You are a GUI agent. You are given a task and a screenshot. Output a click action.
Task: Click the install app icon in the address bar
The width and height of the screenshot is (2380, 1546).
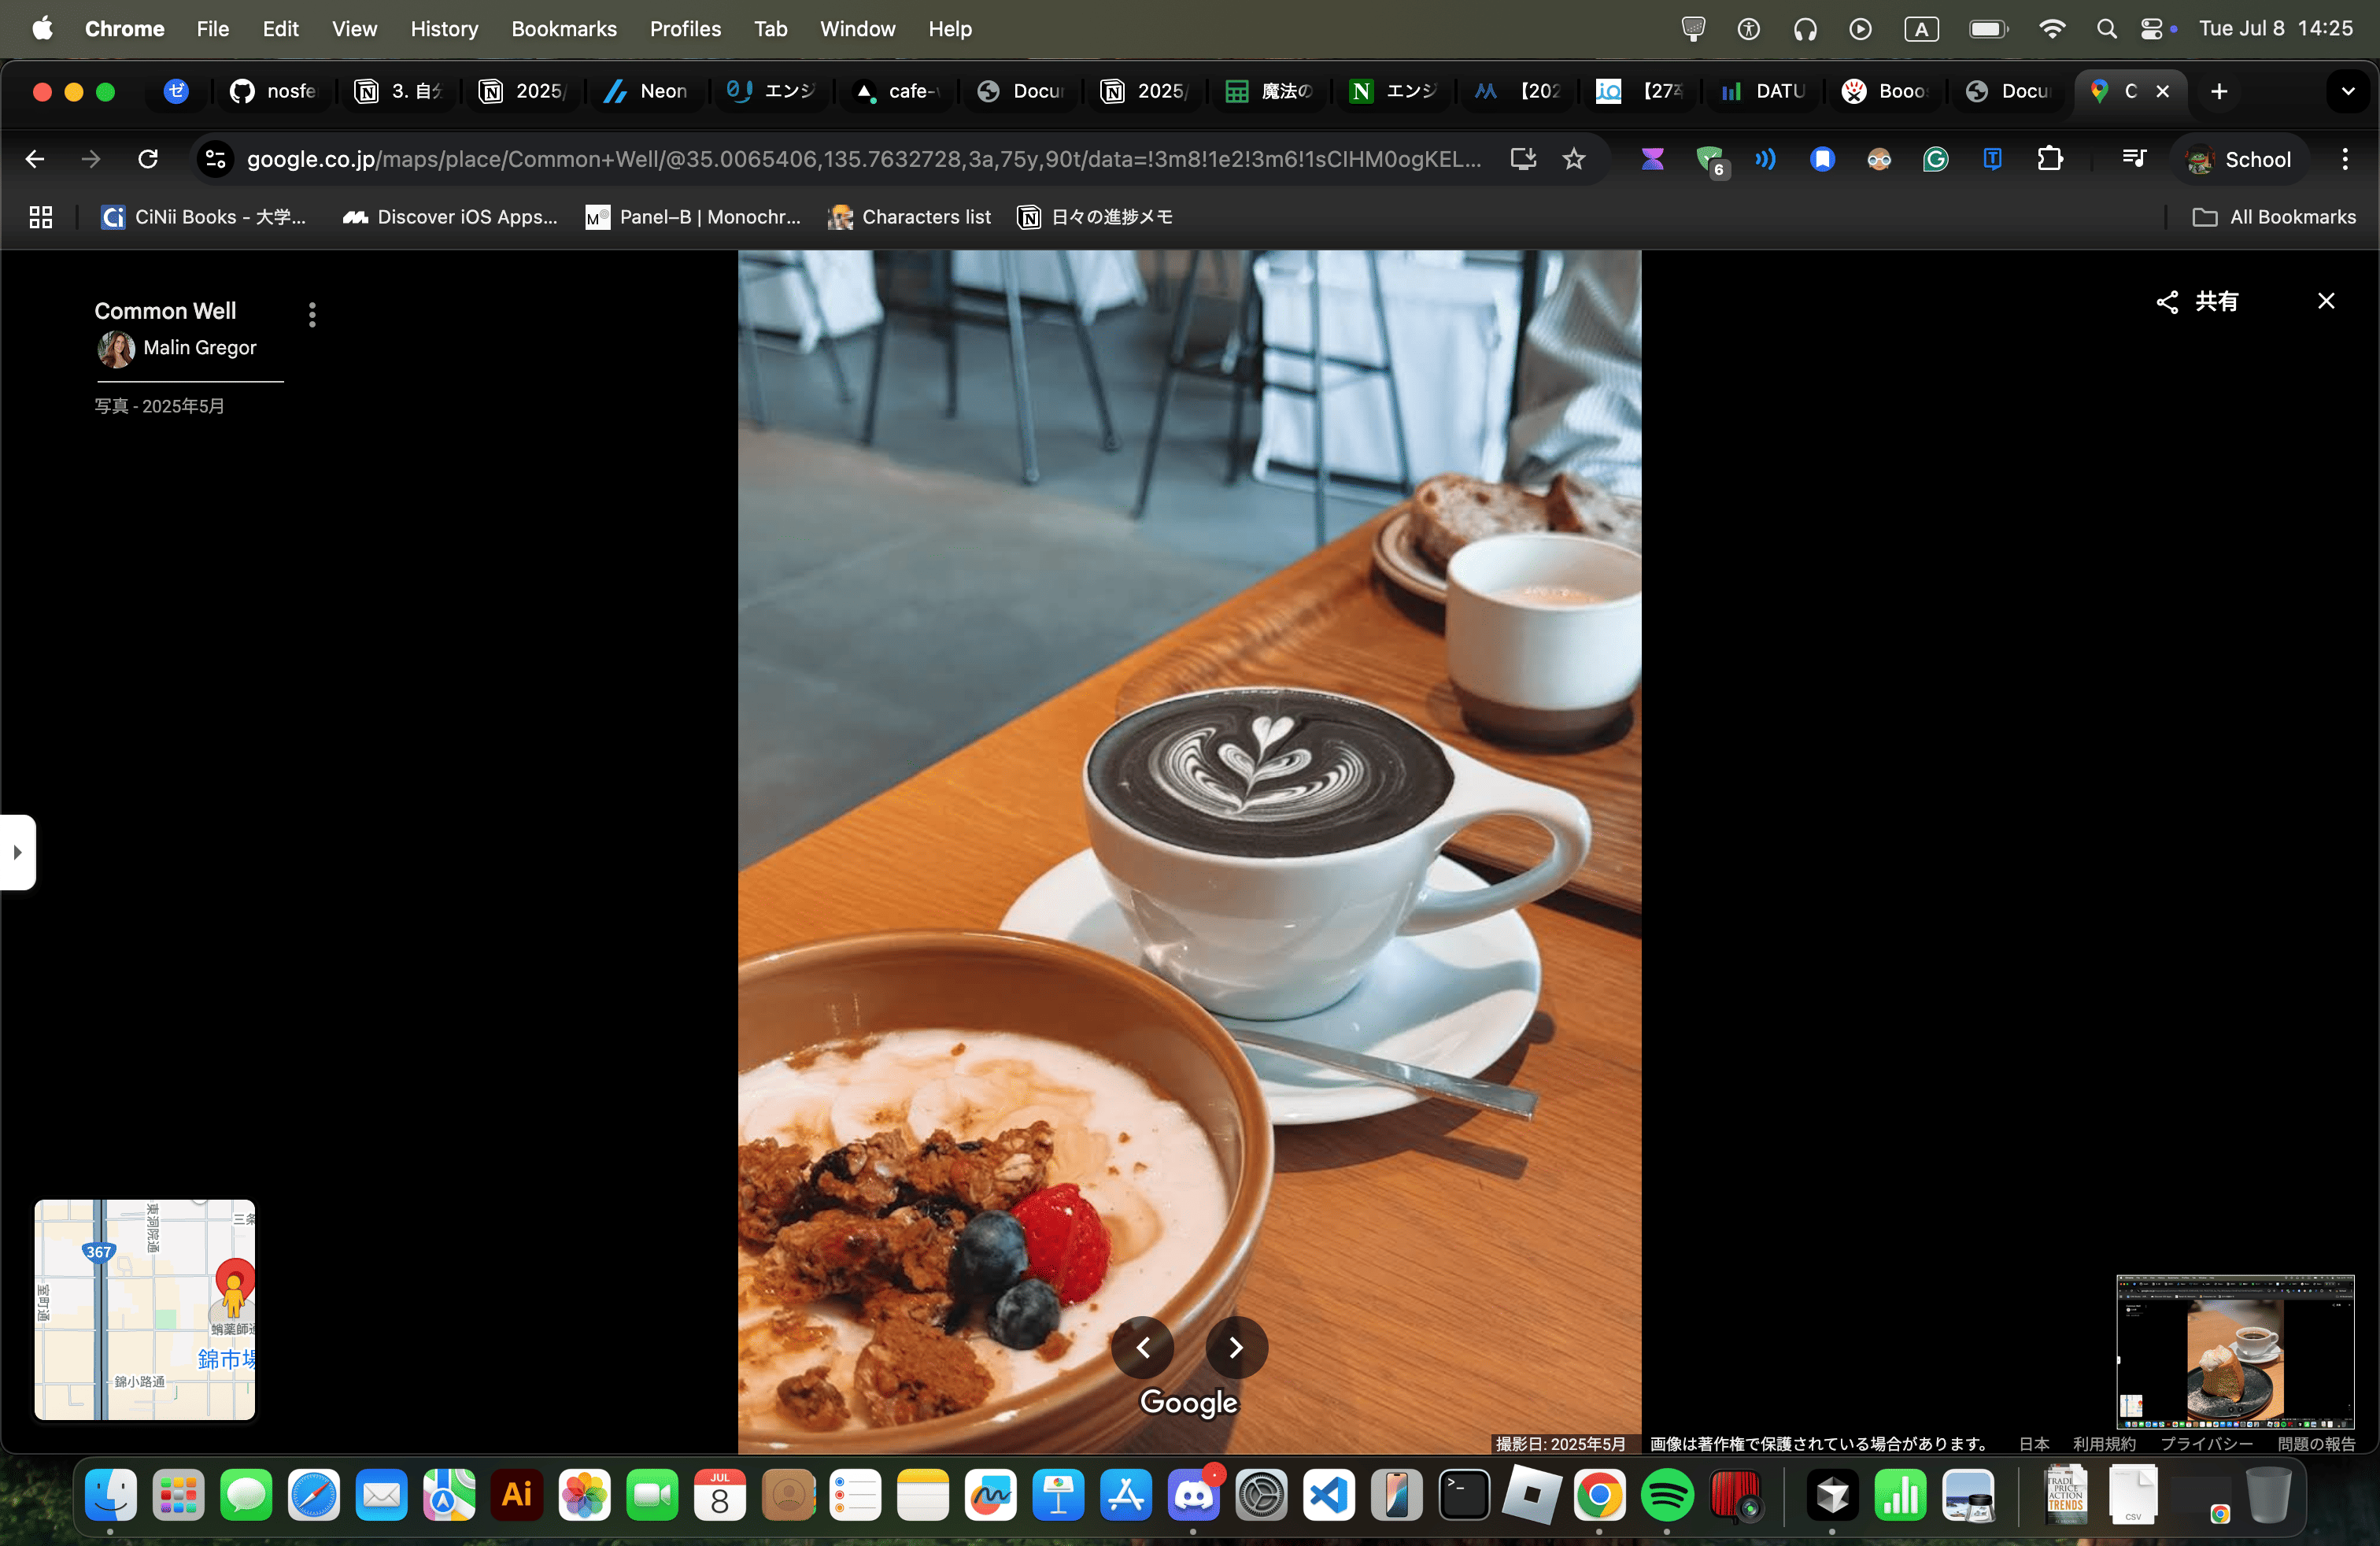(x=1523, y=159)
